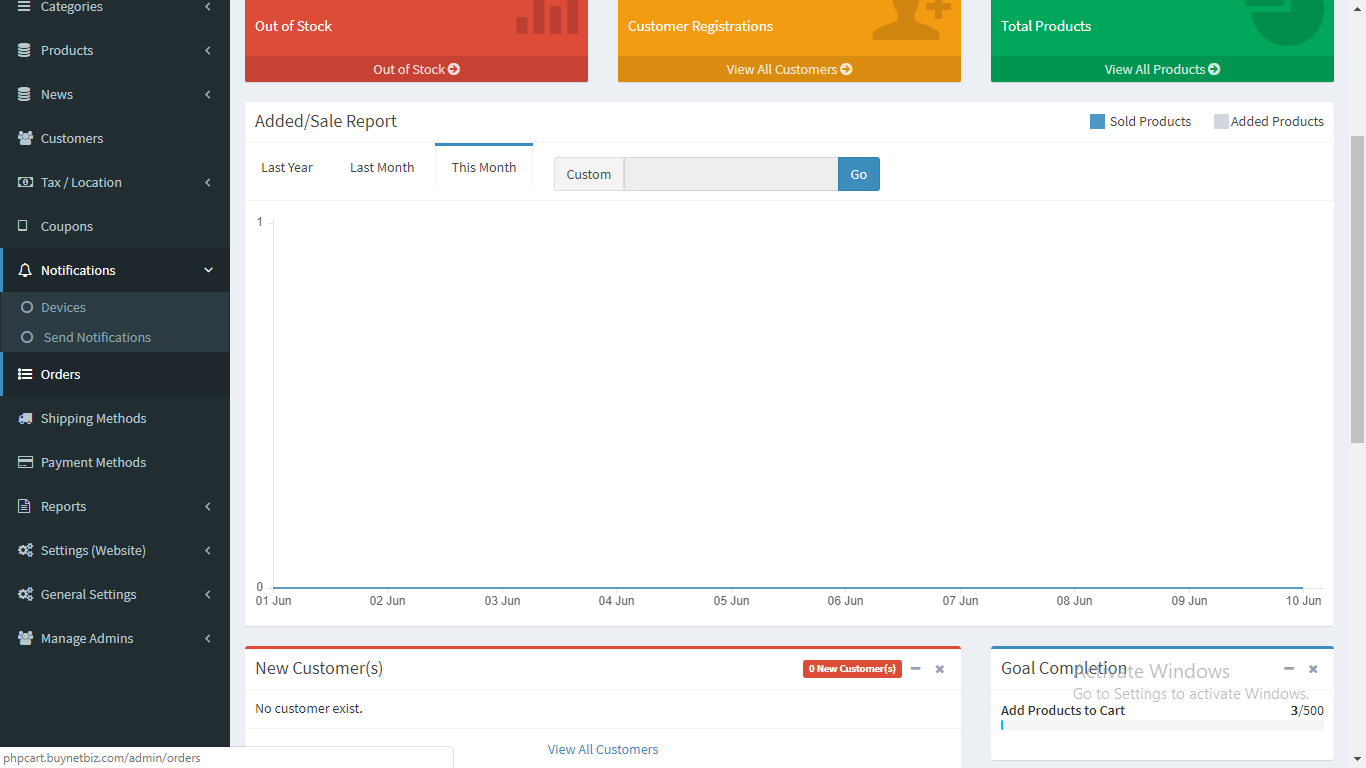Click the Payment Methods card icon
Viewport: 1366px width, 768px height.
point(25,462)
